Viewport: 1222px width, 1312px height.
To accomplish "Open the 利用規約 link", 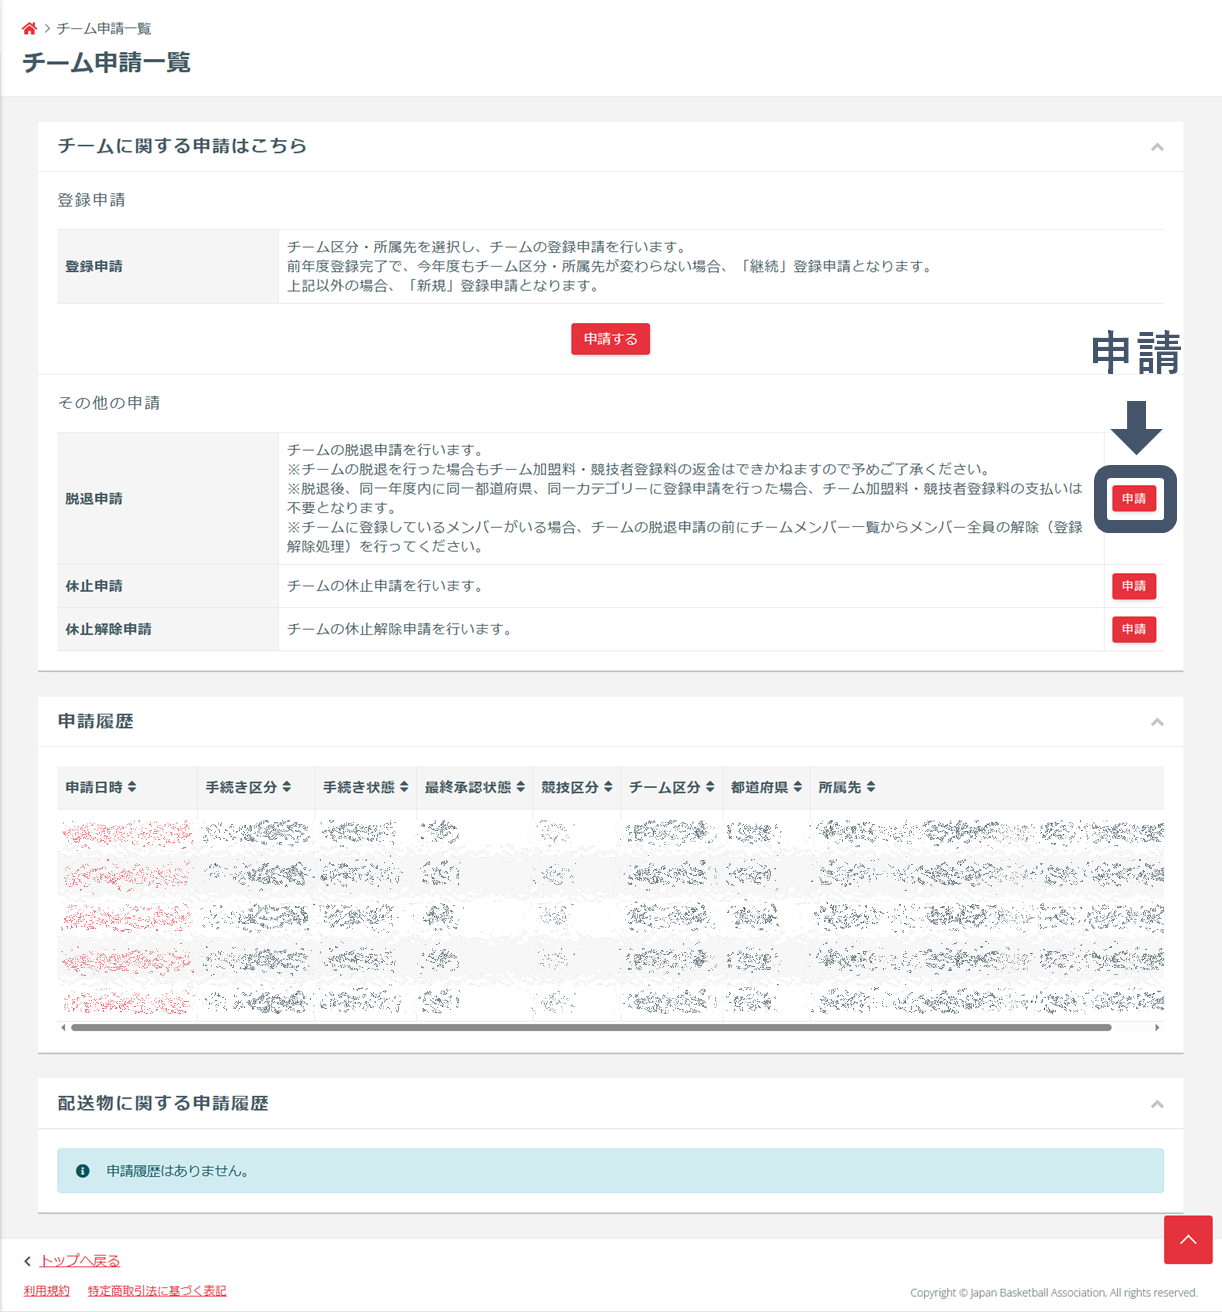I will 47,1291.
